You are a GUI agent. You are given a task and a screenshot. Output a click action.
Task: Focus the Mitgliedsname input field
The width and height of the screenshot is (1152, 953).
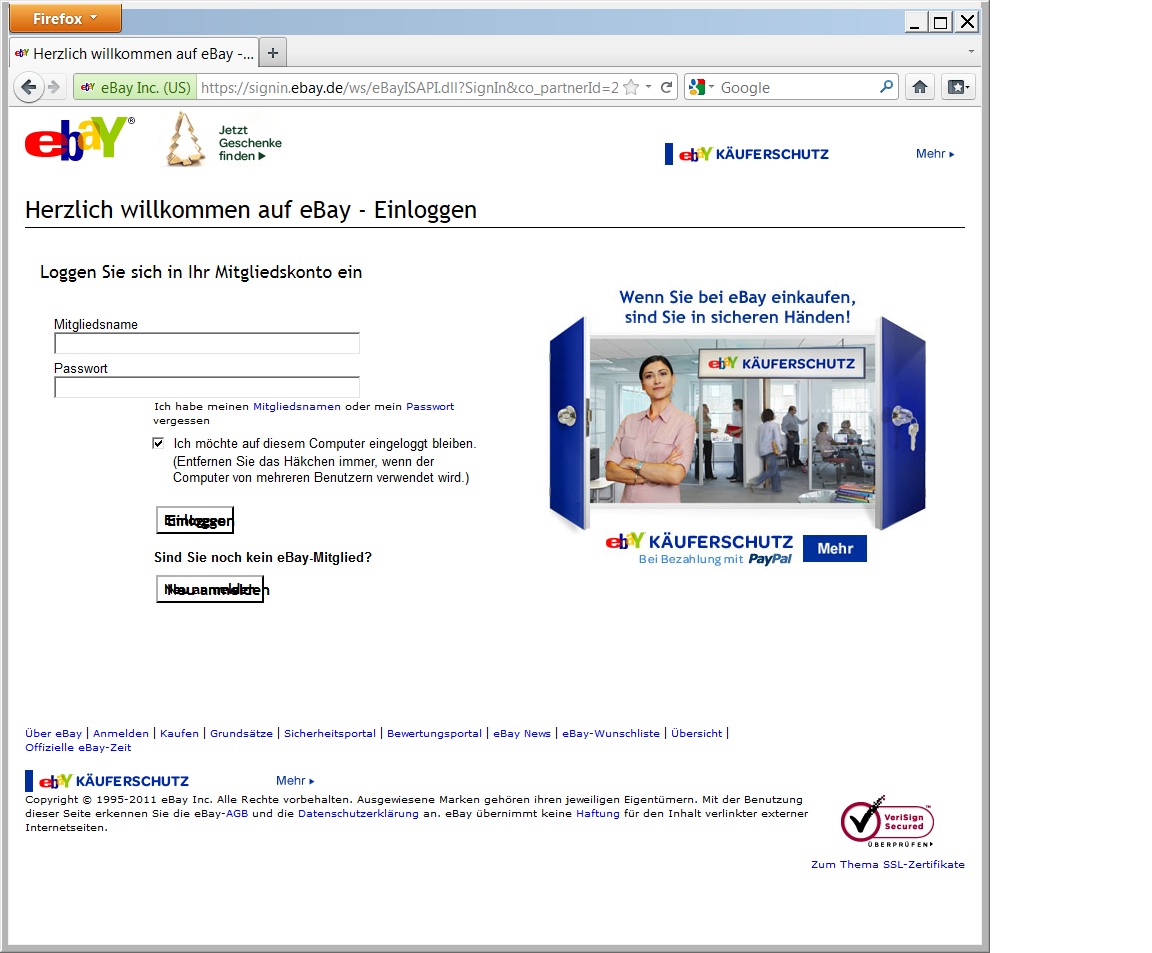pos(206,343)
